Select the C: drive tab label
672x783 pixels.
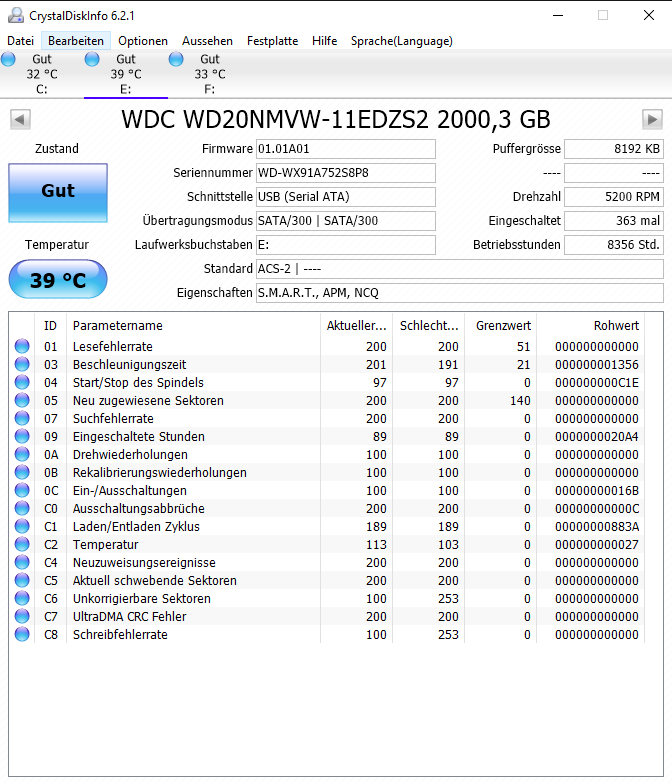pos(42,89)
